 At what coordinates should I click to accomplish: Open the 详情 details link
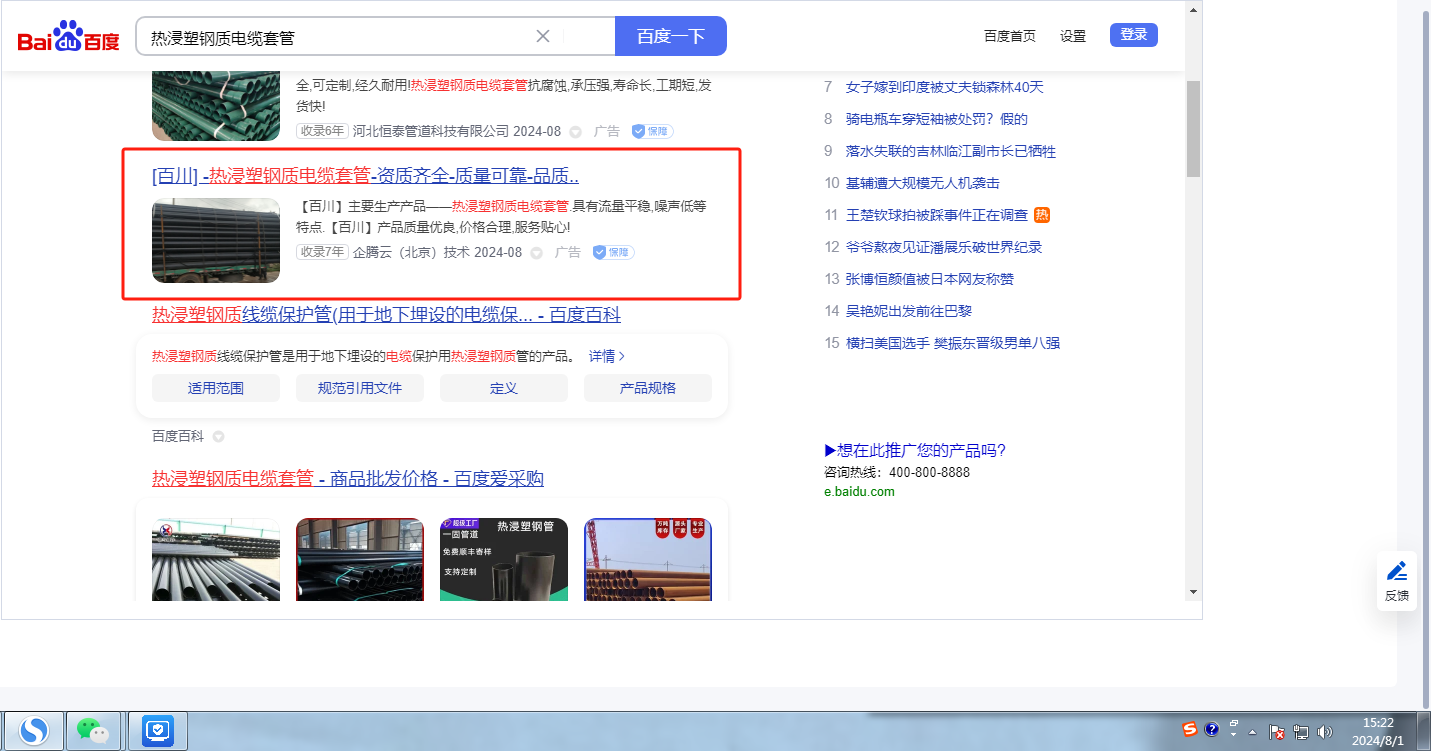tap(607, 356)
